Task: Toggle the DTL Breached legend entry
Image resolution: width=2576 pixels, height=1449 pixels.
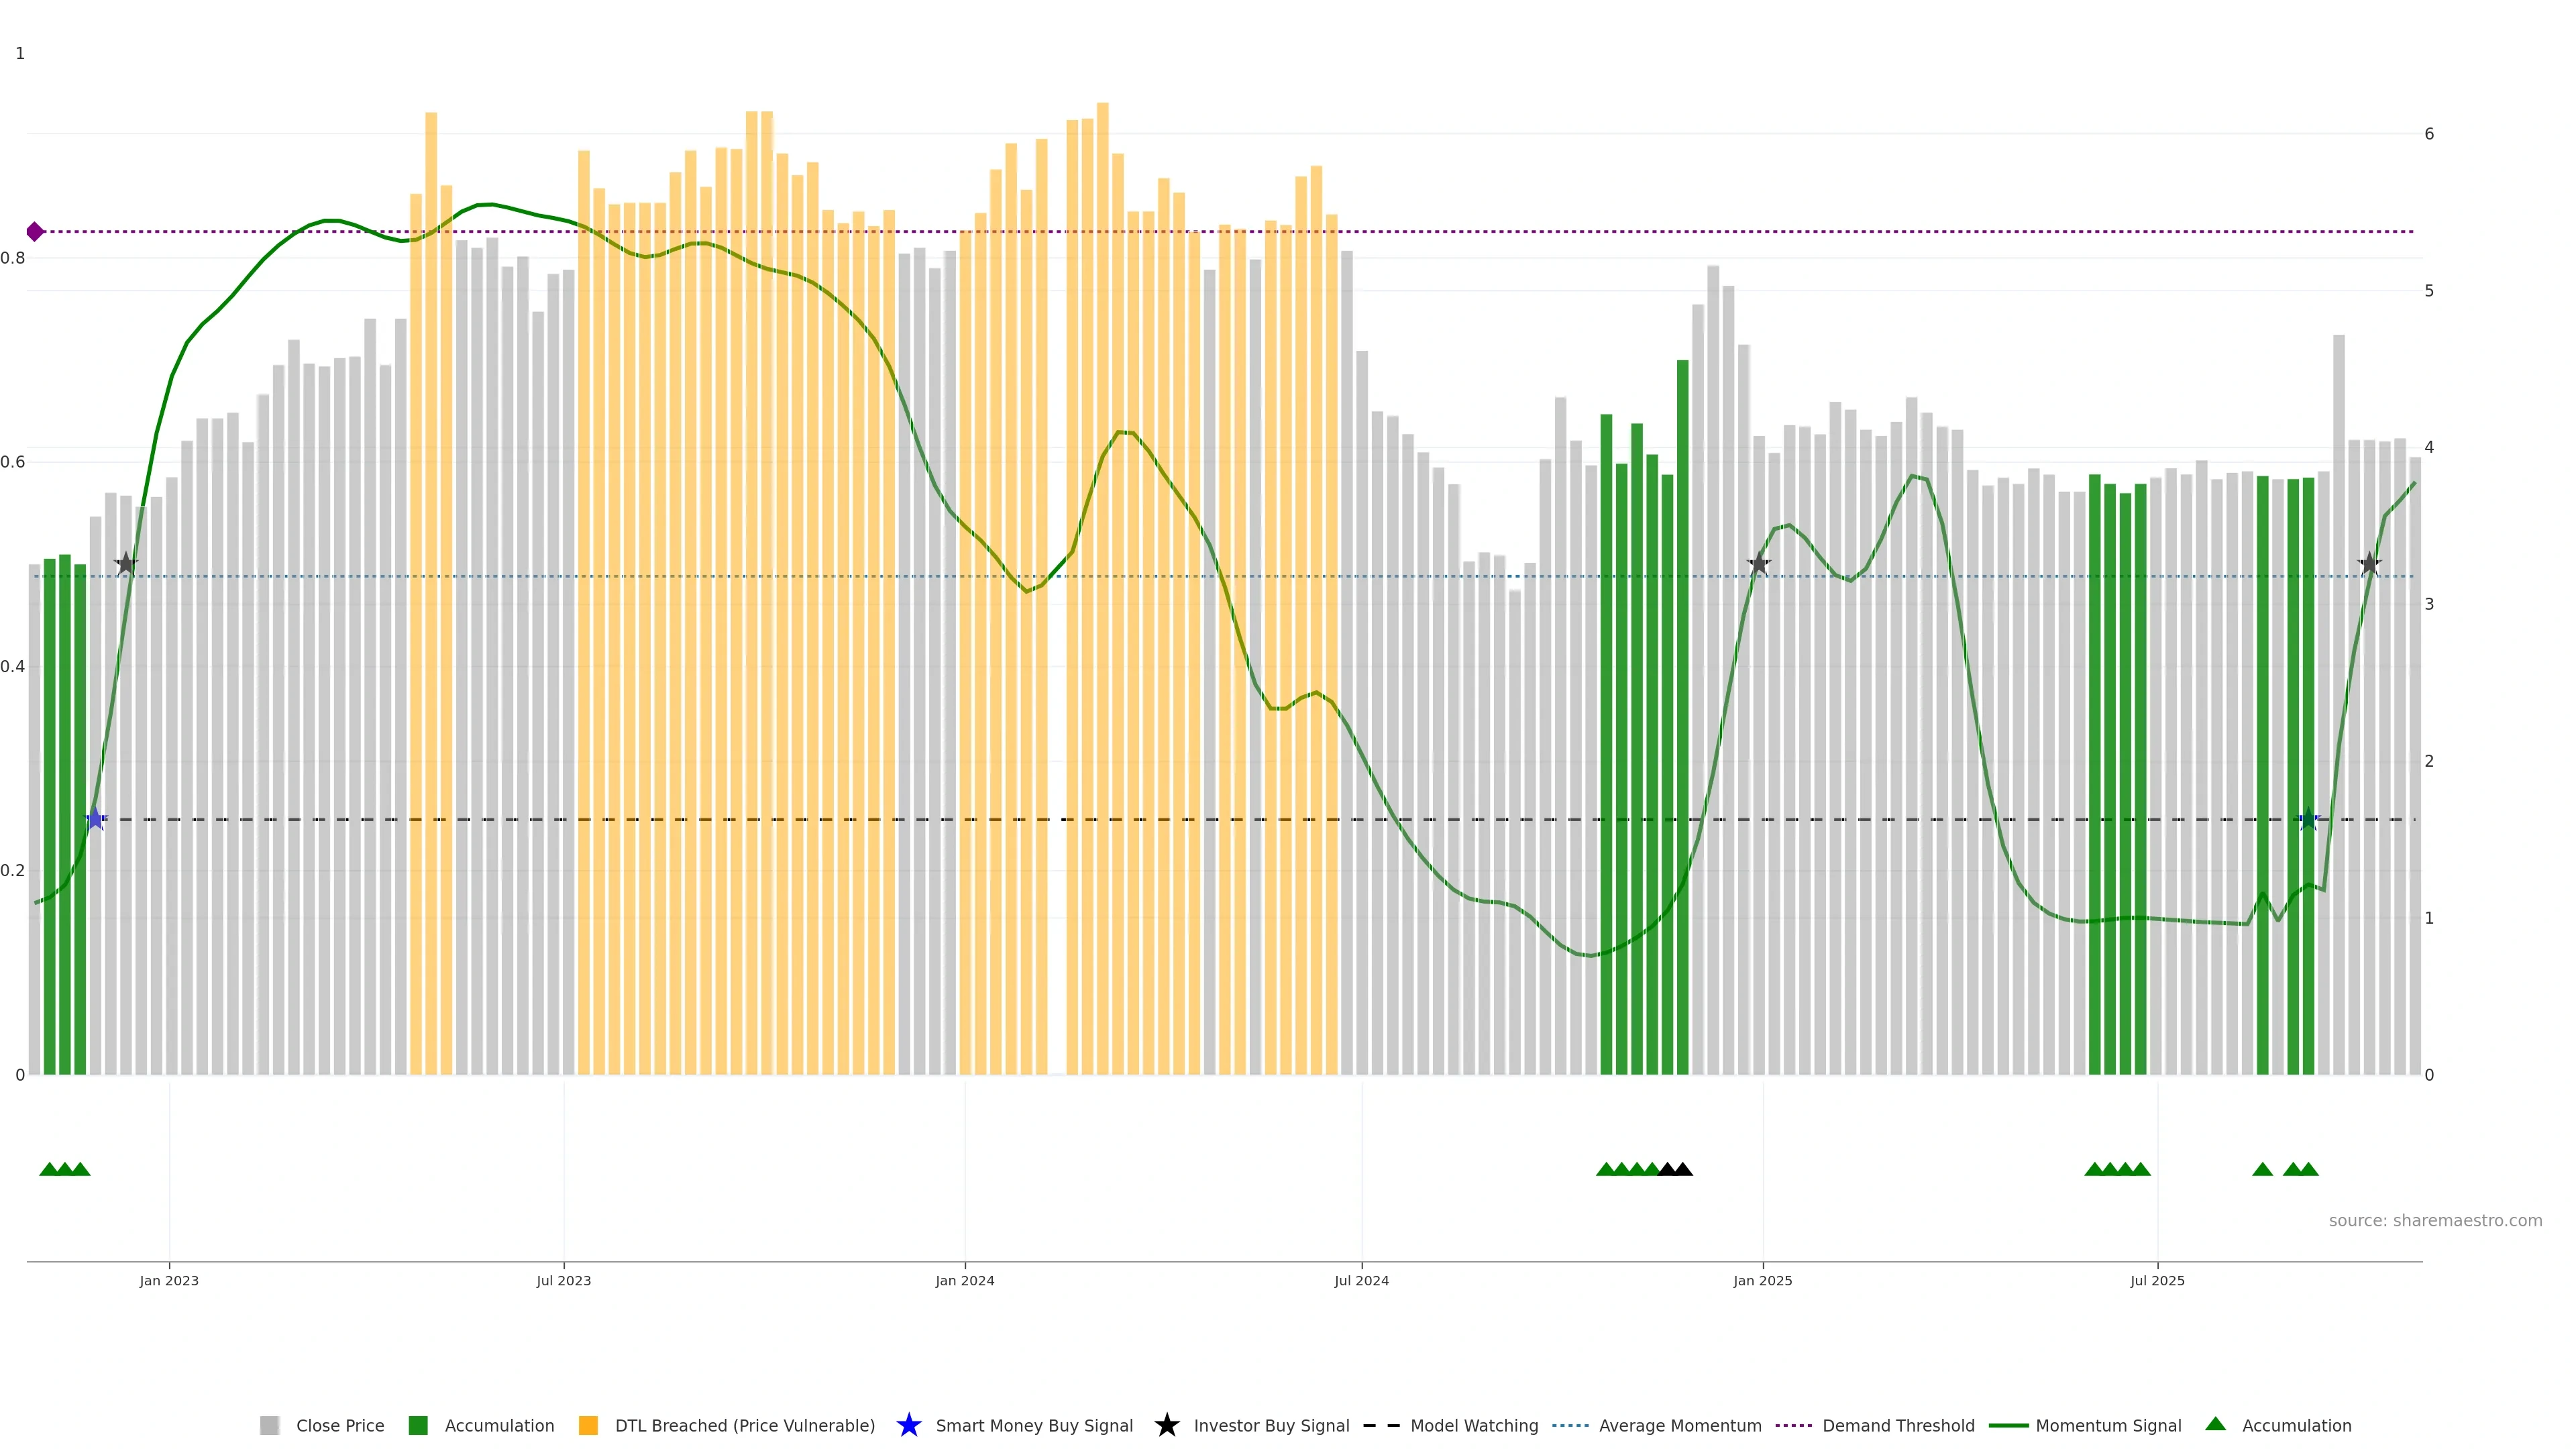Action: click(744, 1425)
